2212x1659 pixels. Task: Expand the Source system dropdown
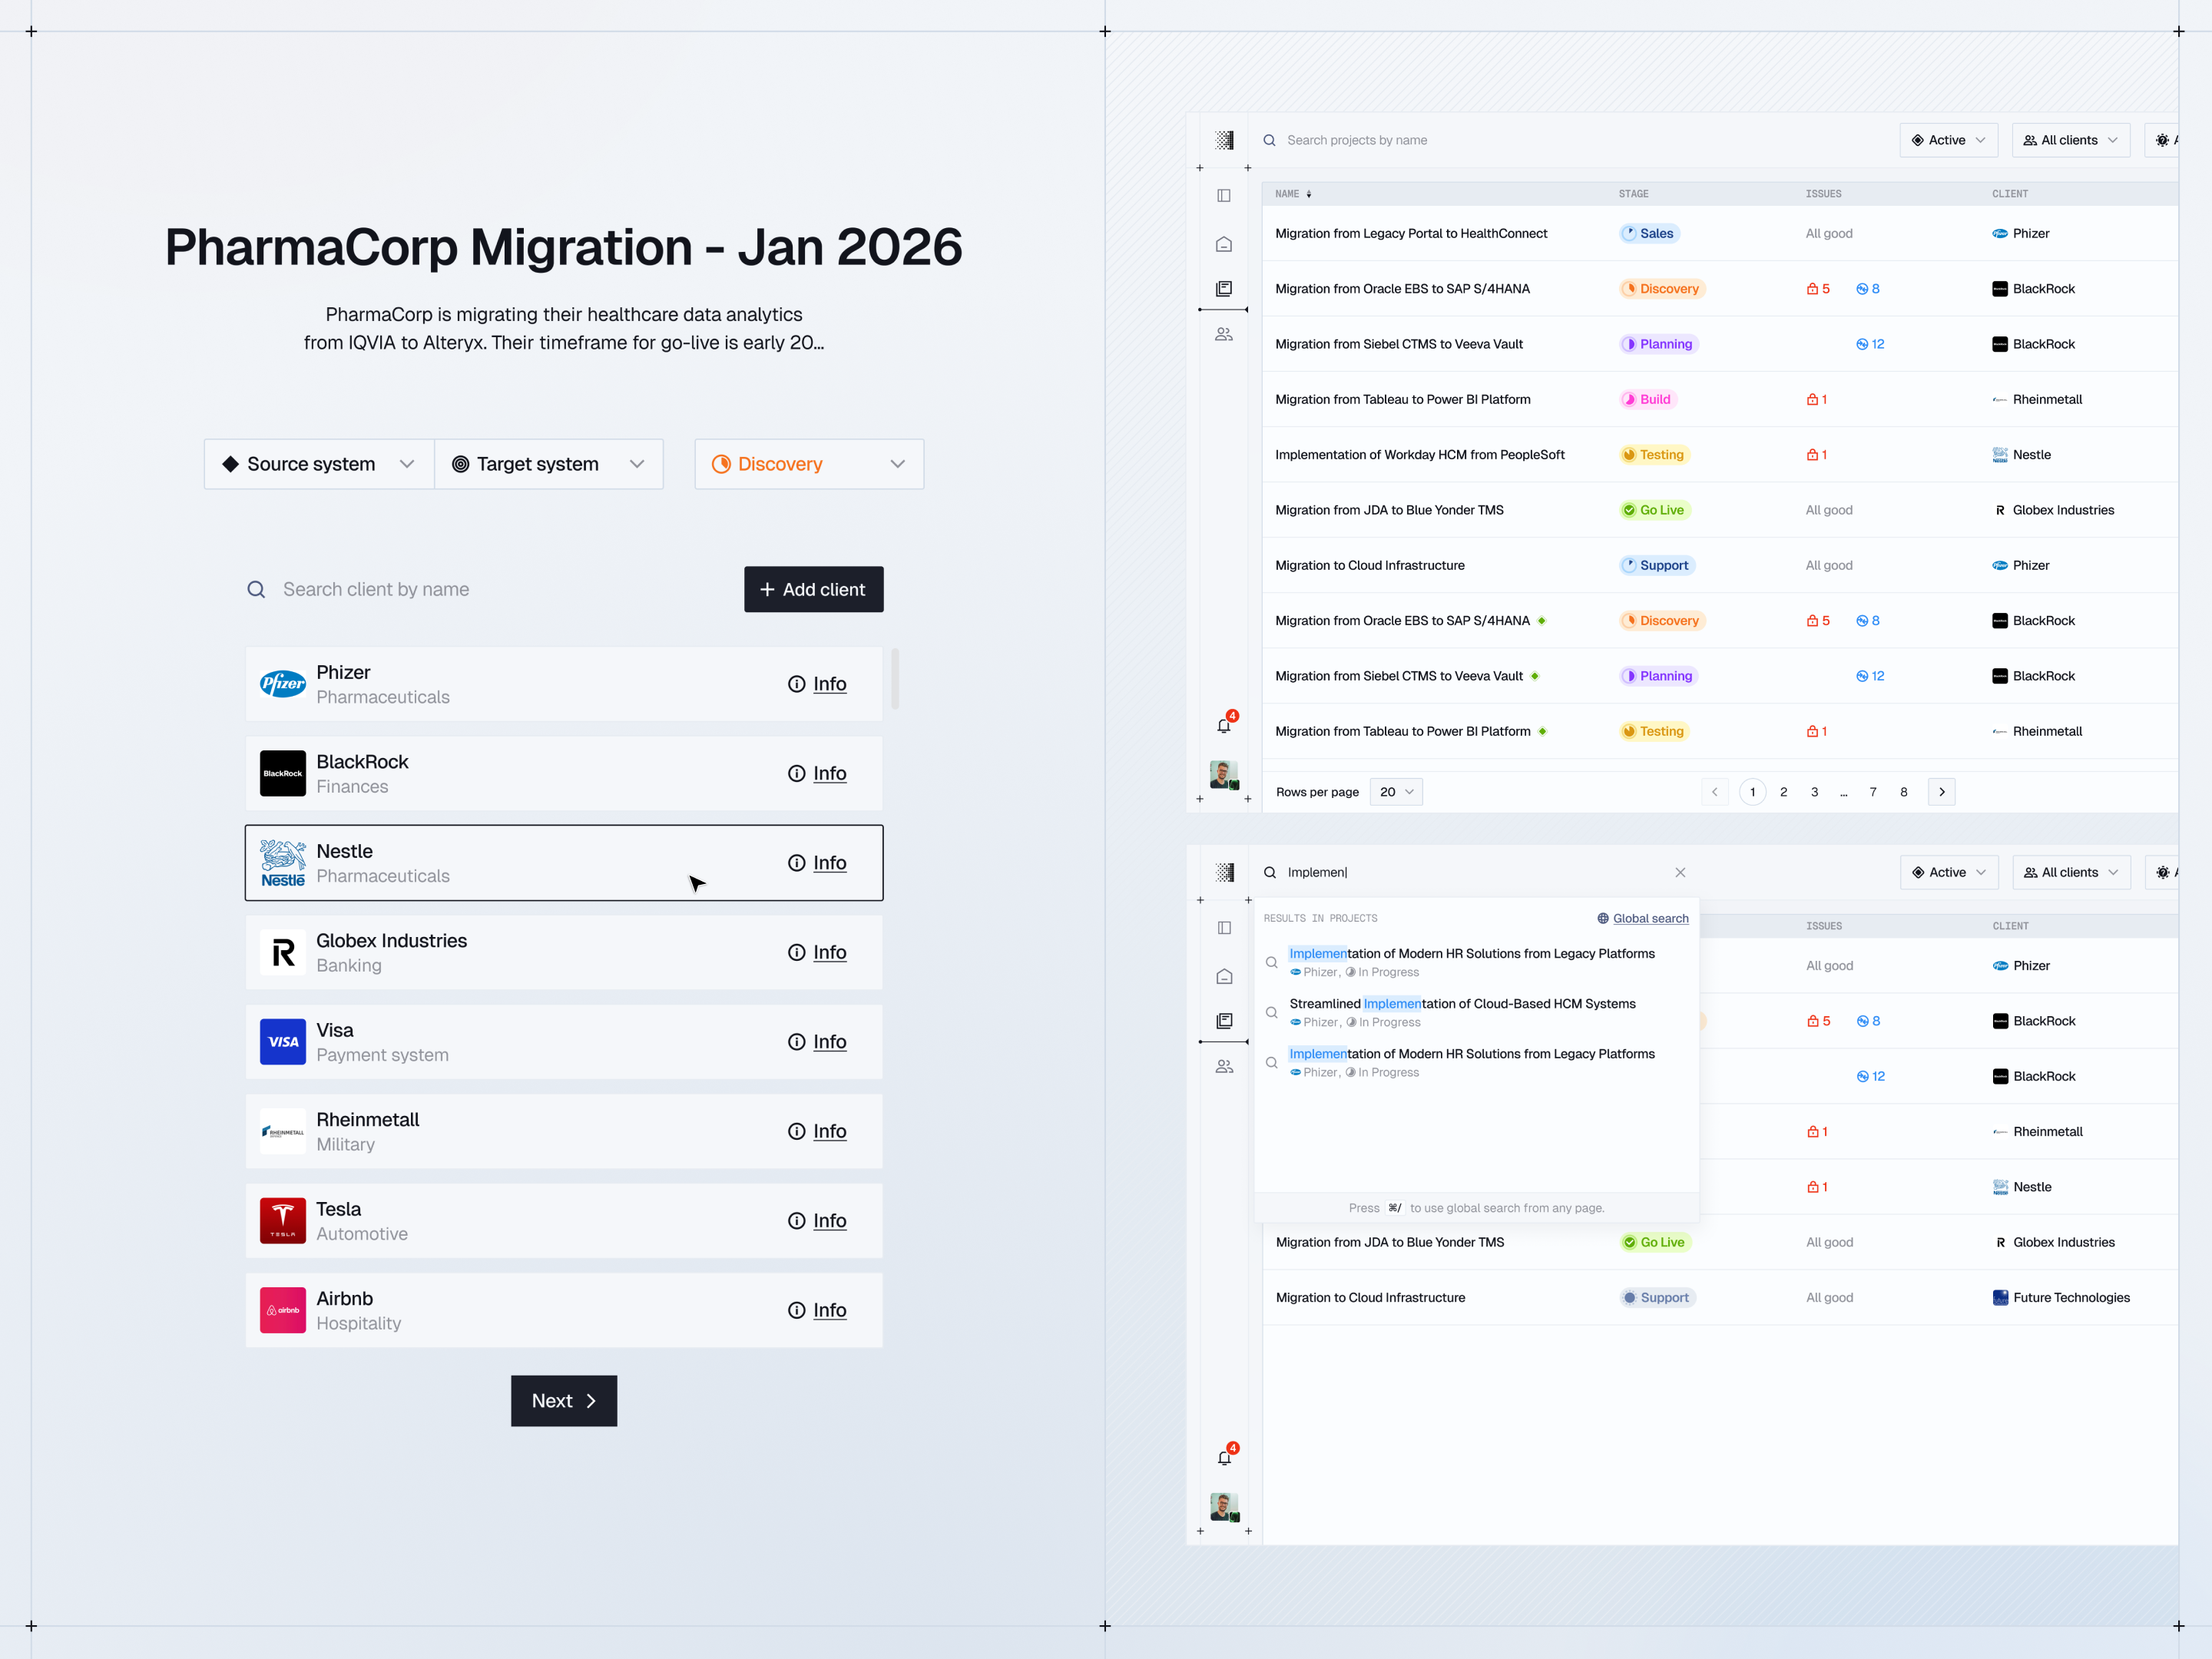[319, 464]
